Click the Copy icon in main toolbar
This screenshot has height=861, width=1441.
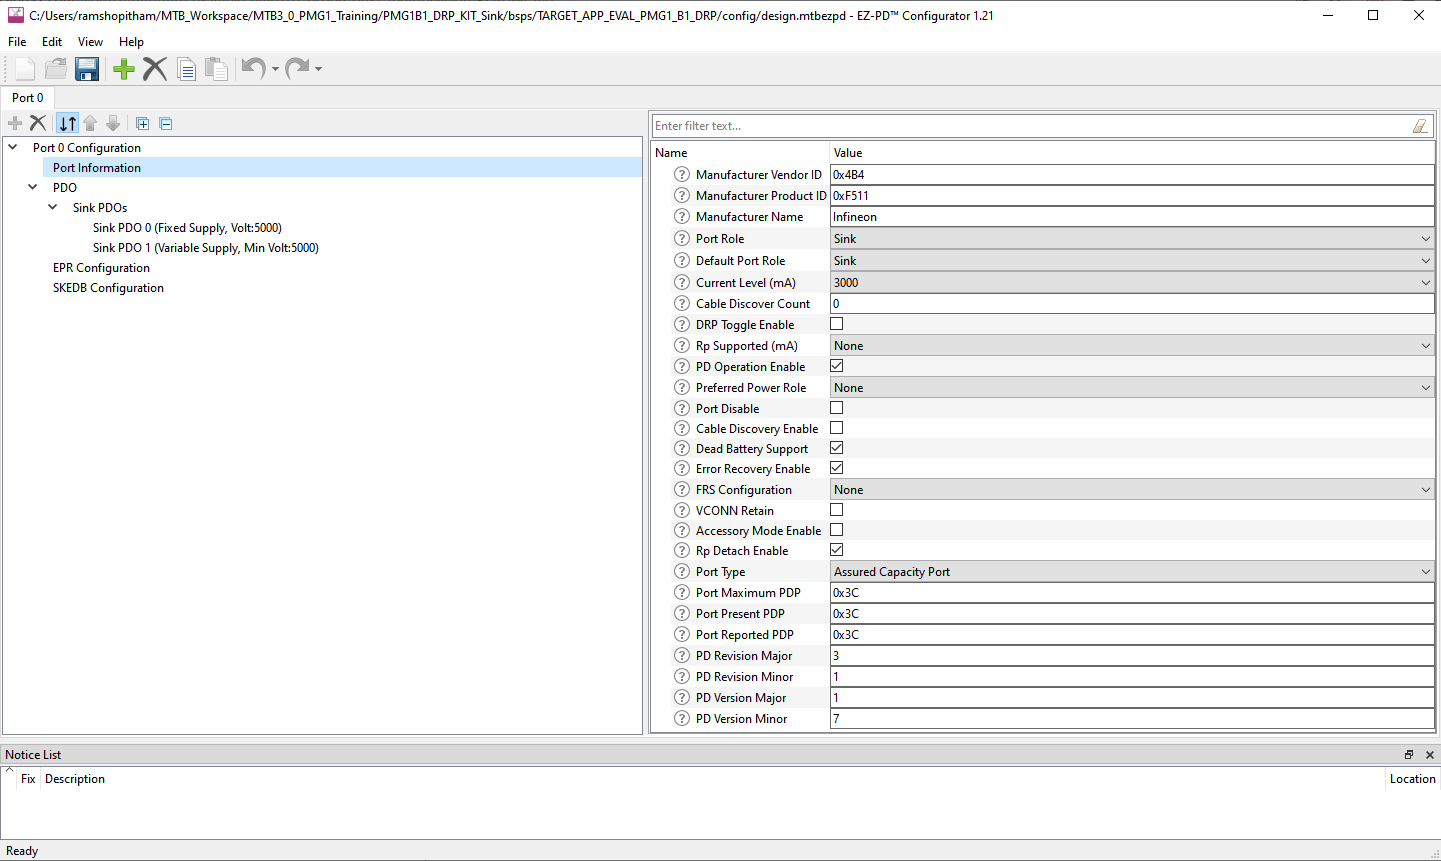tap(186, 68)
